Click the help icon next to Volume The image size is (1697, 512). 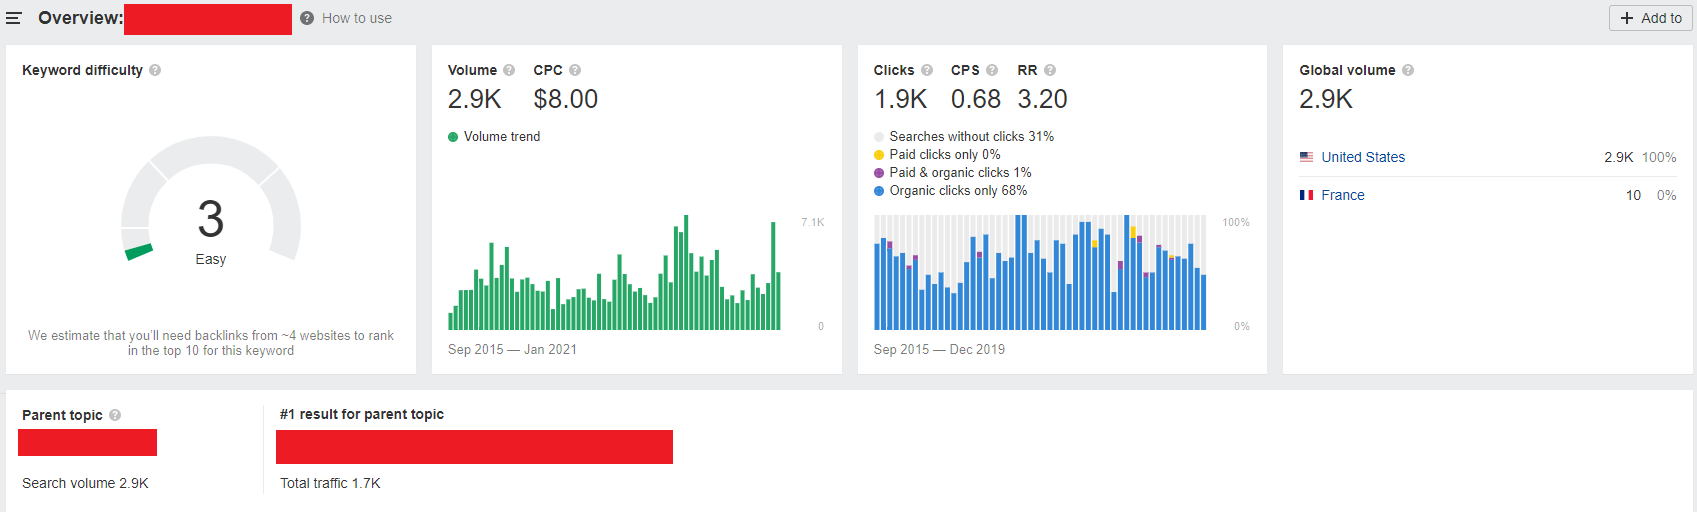(509, 70)
